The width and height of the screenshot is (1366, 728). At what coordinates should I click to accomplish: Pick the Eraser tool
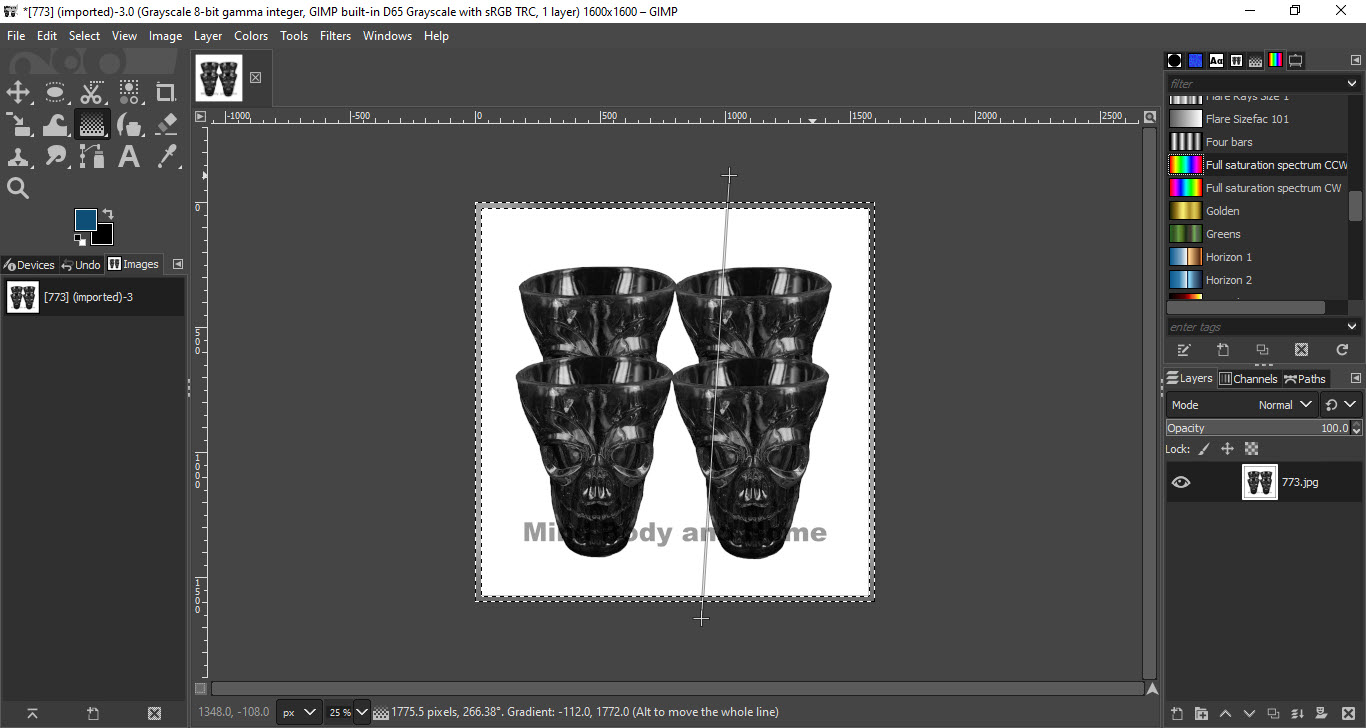[x=166, y=125]
